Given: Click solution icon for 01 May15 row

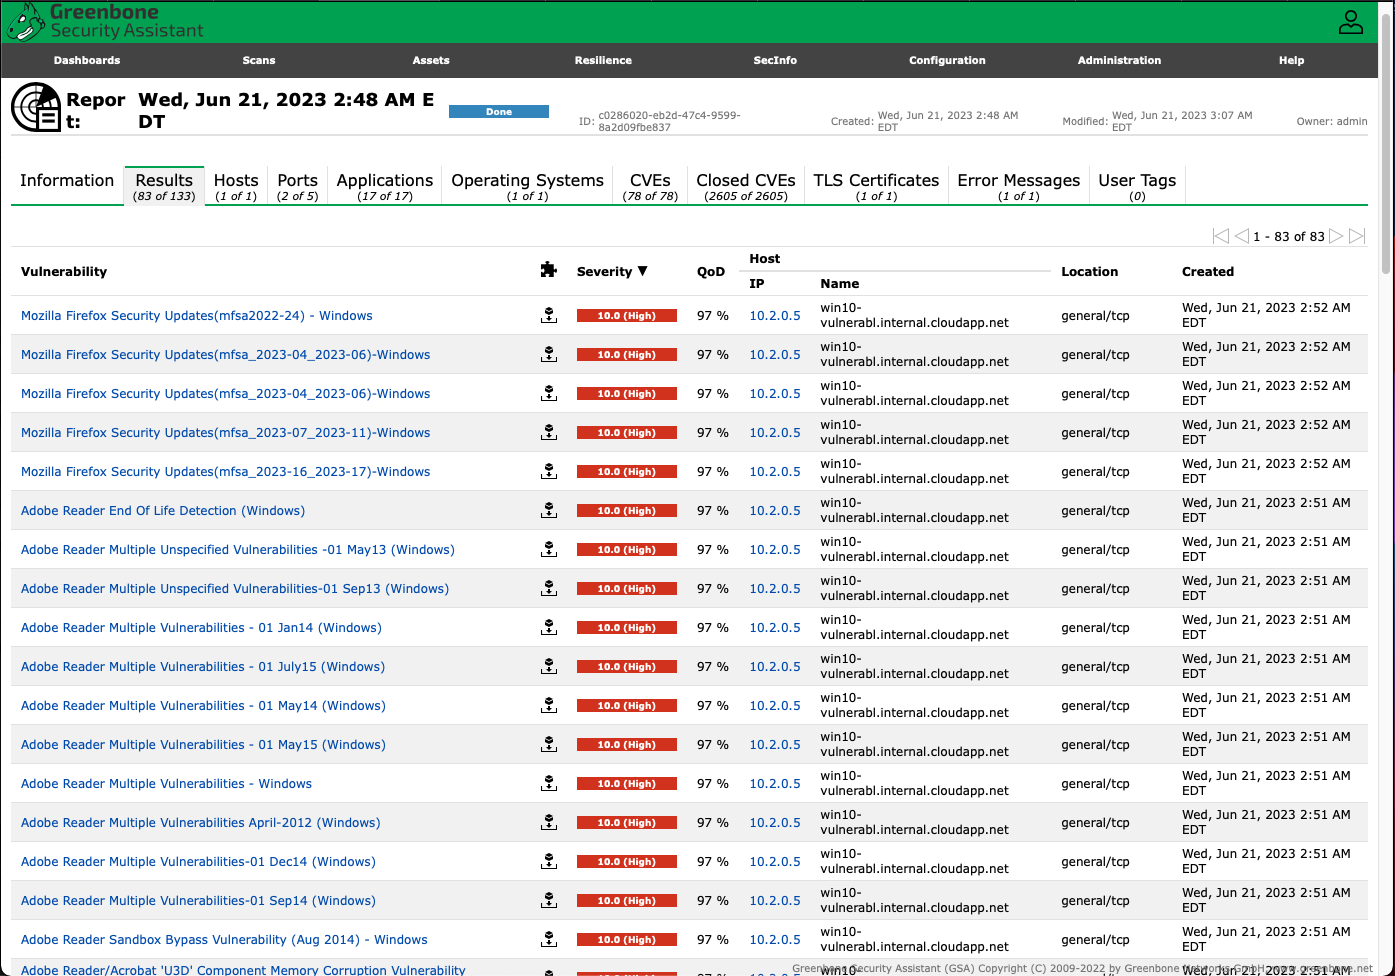Looking at the screenshot, I should tap(549, 744).
